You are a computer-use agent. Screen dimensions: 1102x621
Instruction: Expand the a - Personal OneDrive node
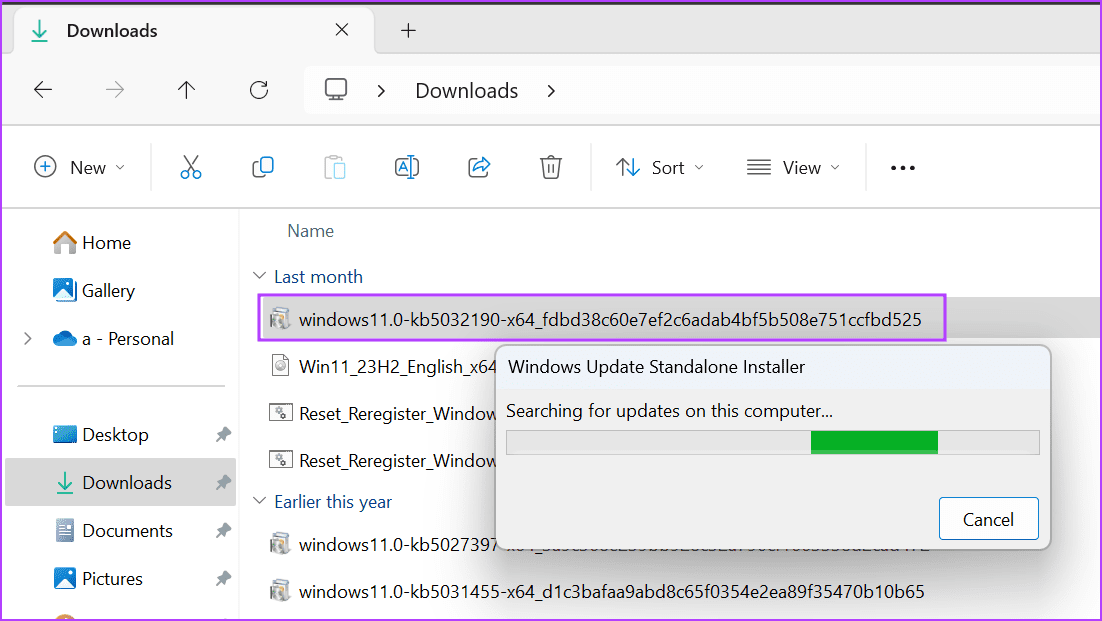pyautogui.click(x=27, y=339)
